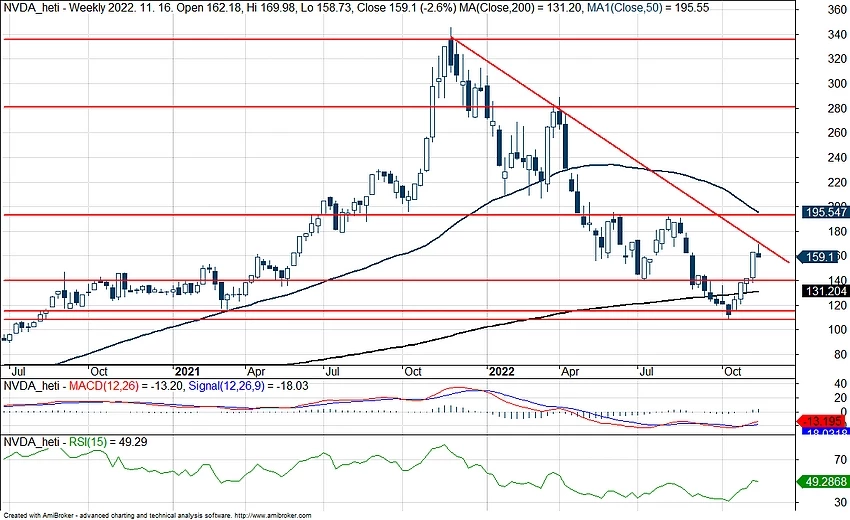Click the 280 price axis label
Screen dimensions: 850x520
838,108
